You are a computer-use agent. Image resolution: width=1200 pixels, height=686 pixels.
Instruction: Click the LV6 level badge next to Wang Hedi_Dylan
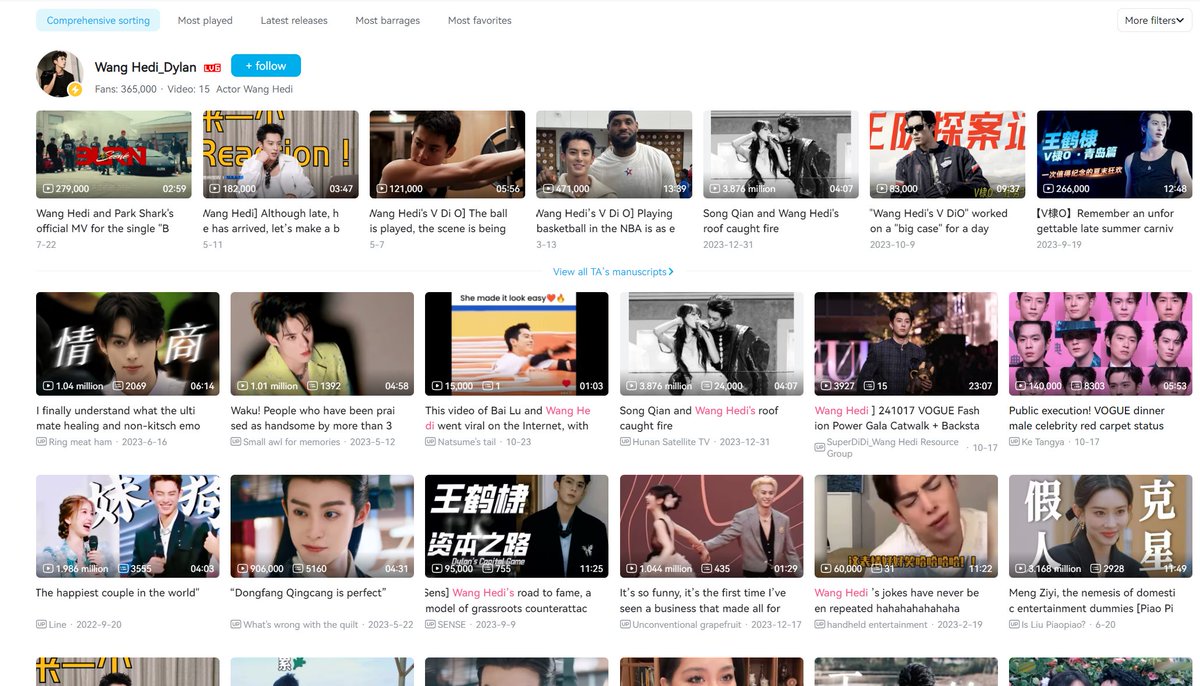coord(212,68)
